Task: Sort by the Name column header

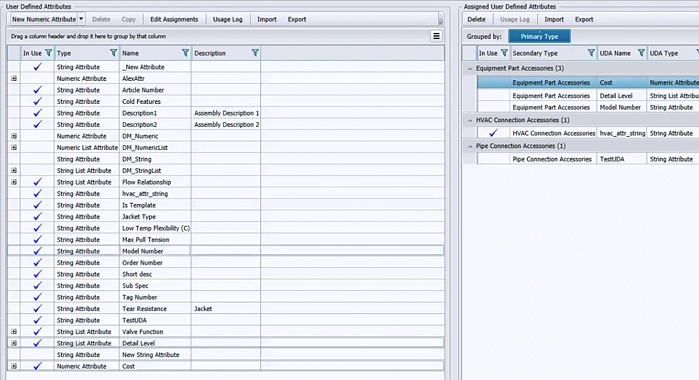Action: (x=130, y=53)
